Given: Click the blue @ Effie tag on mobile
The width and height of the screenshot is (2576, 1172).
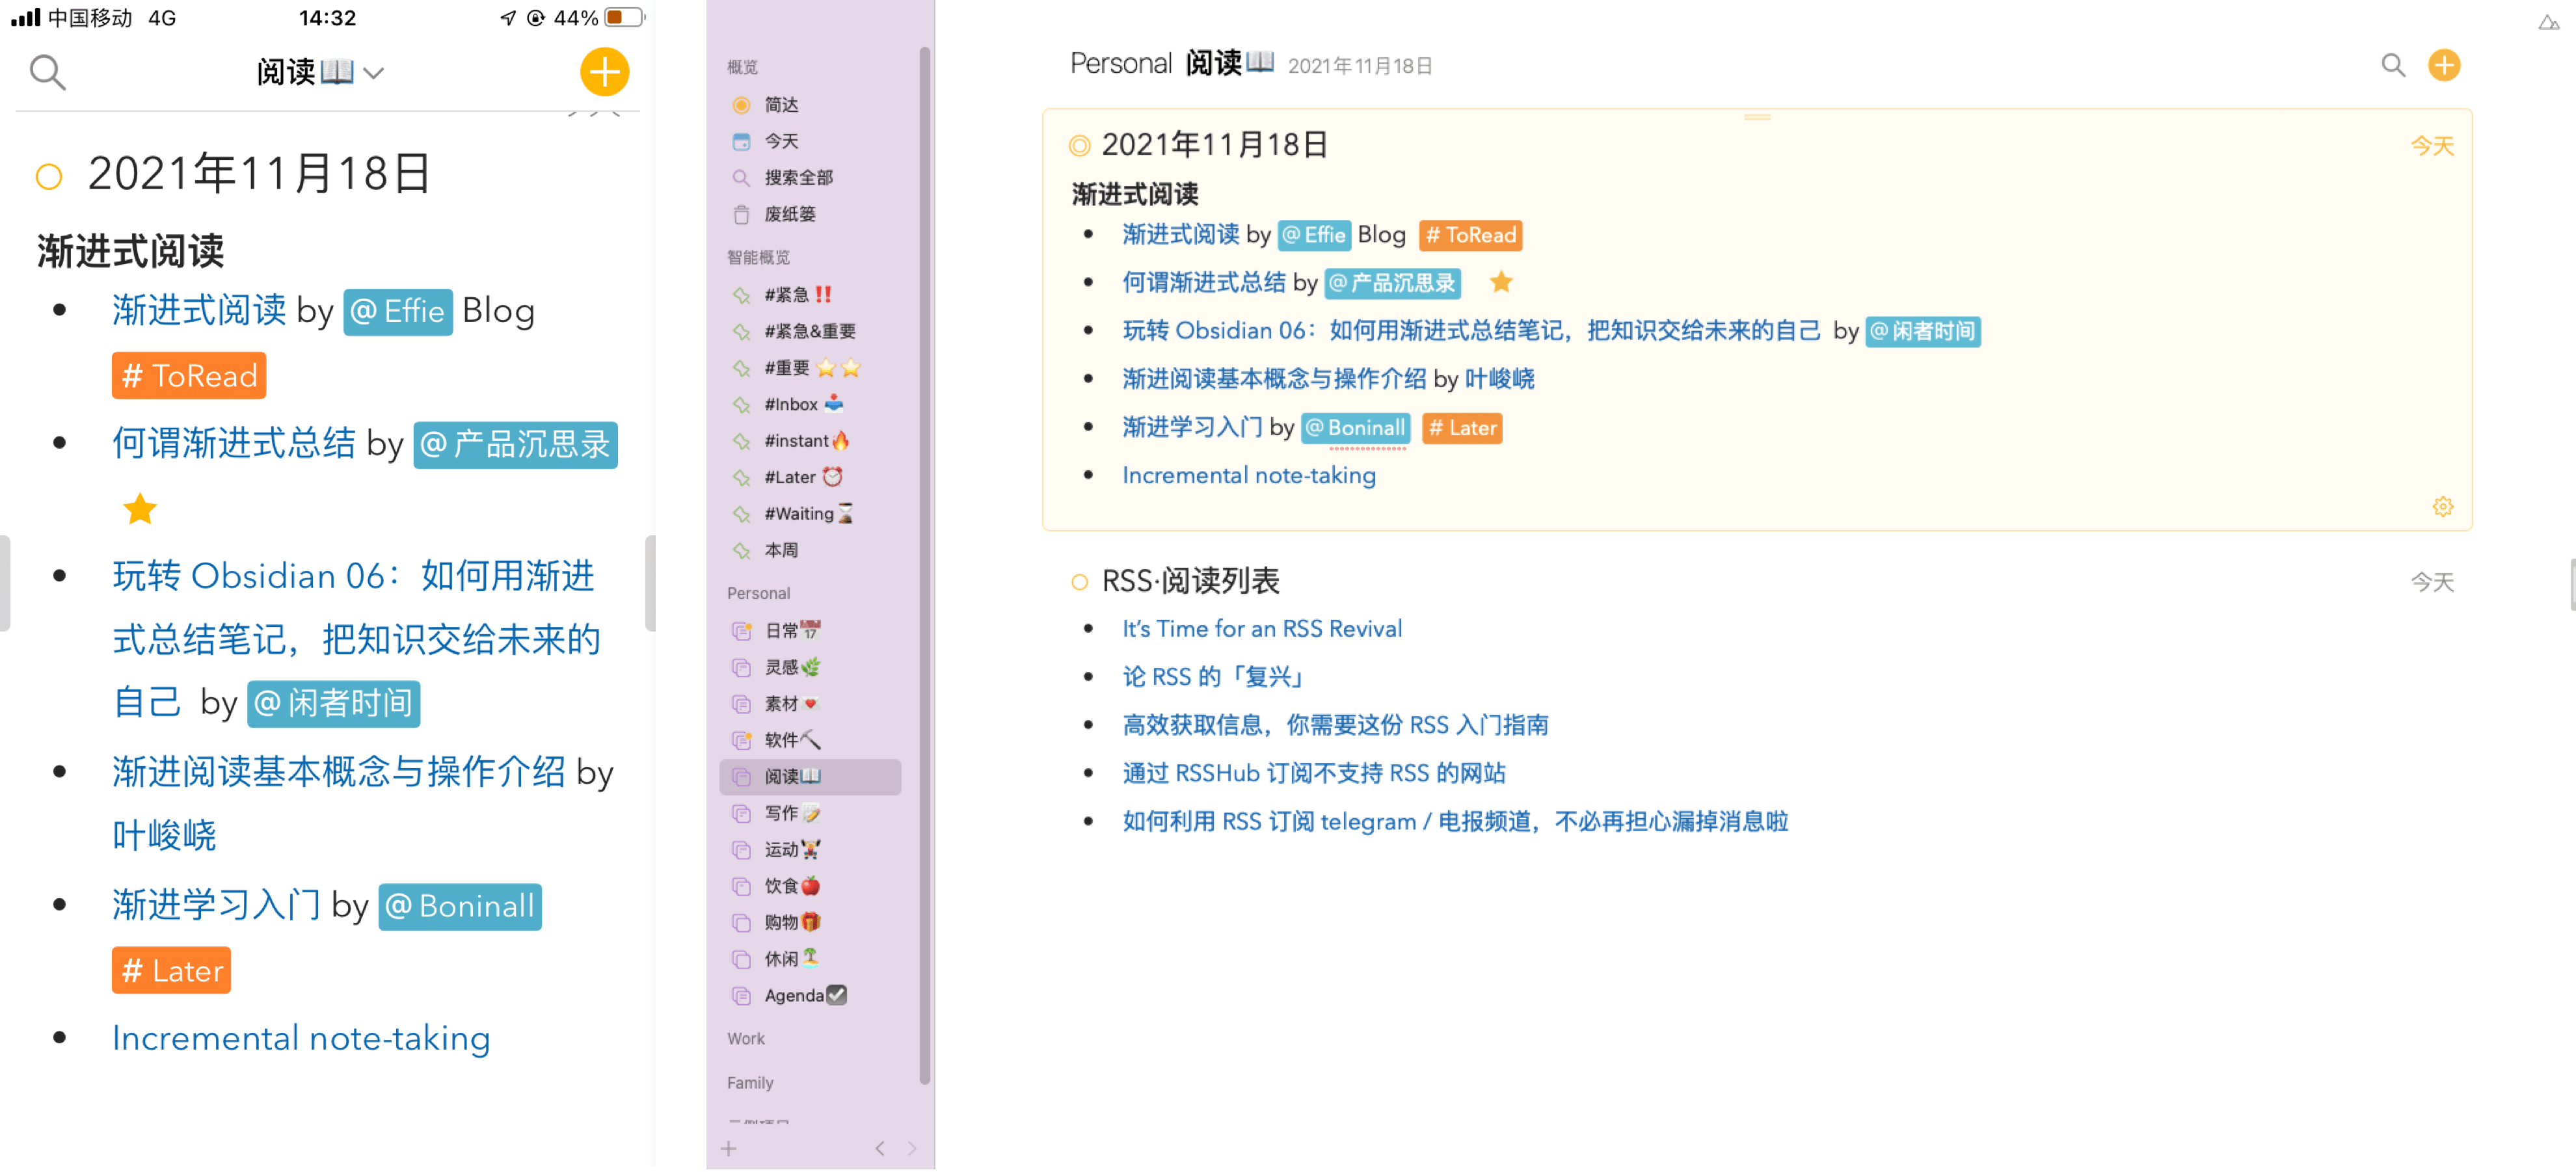Looking at the screenshot, I should click(398, 312).
